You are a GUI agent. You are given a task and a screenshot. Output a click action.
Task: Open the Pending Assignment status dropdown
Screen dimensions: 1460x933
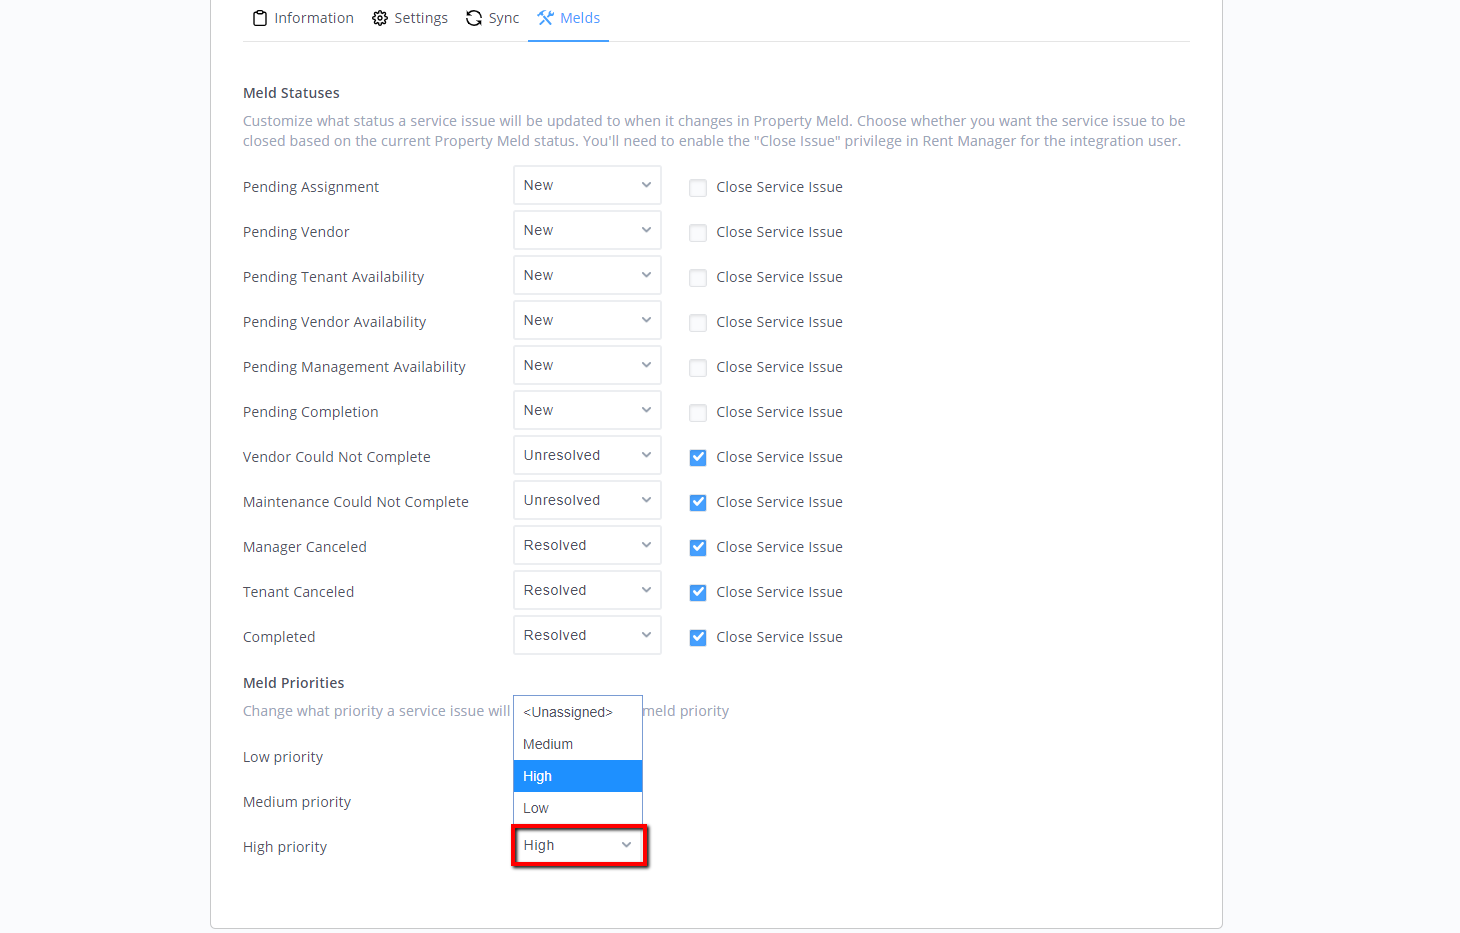pyautogui.click(x=587, y=186)
